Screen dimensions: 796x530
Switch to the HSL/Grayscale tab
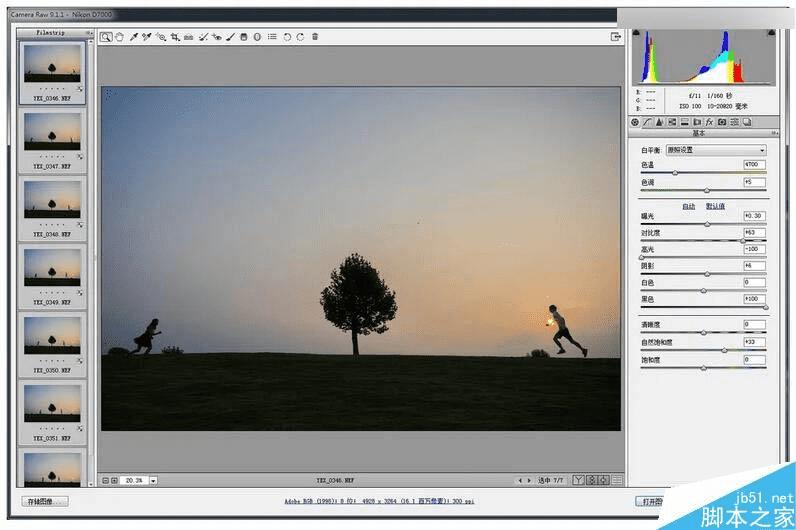(x=672, y=122)
